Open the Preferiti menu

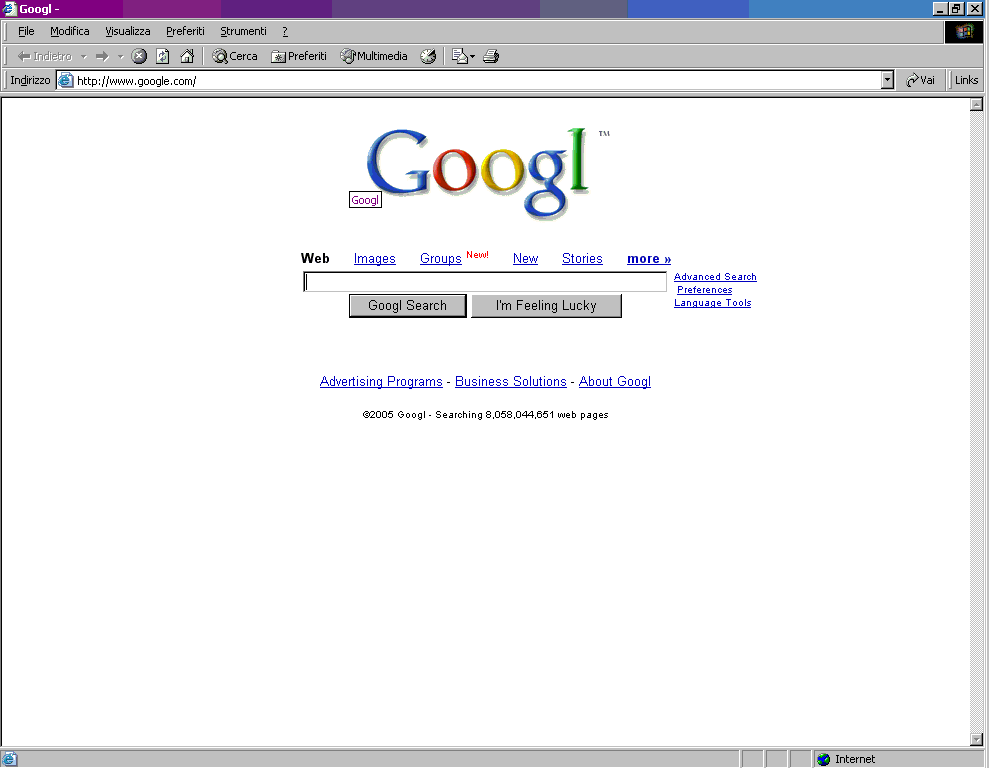click(x=185, y=31)
